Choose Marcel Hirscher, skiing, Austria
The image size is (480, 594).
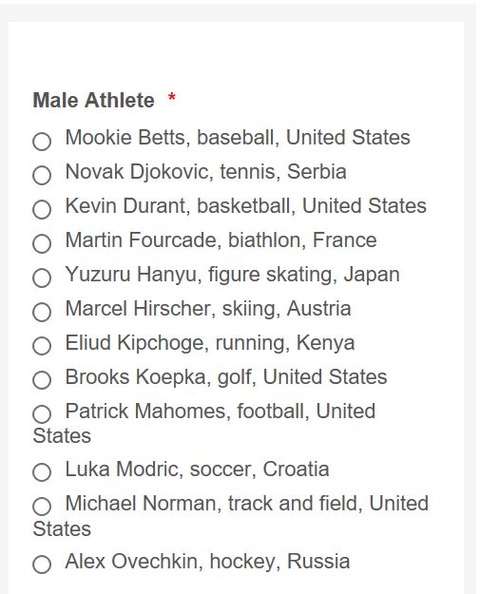pyautogui.click(x=42, y=312)
